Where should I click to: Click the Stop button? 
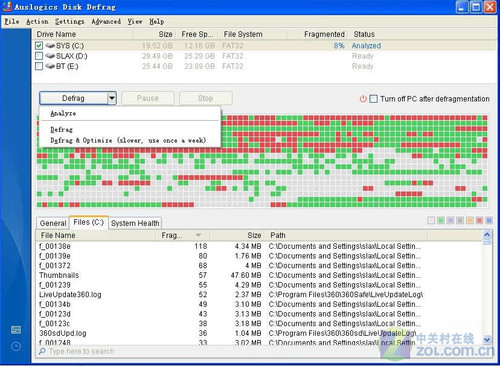click(205, 98)
